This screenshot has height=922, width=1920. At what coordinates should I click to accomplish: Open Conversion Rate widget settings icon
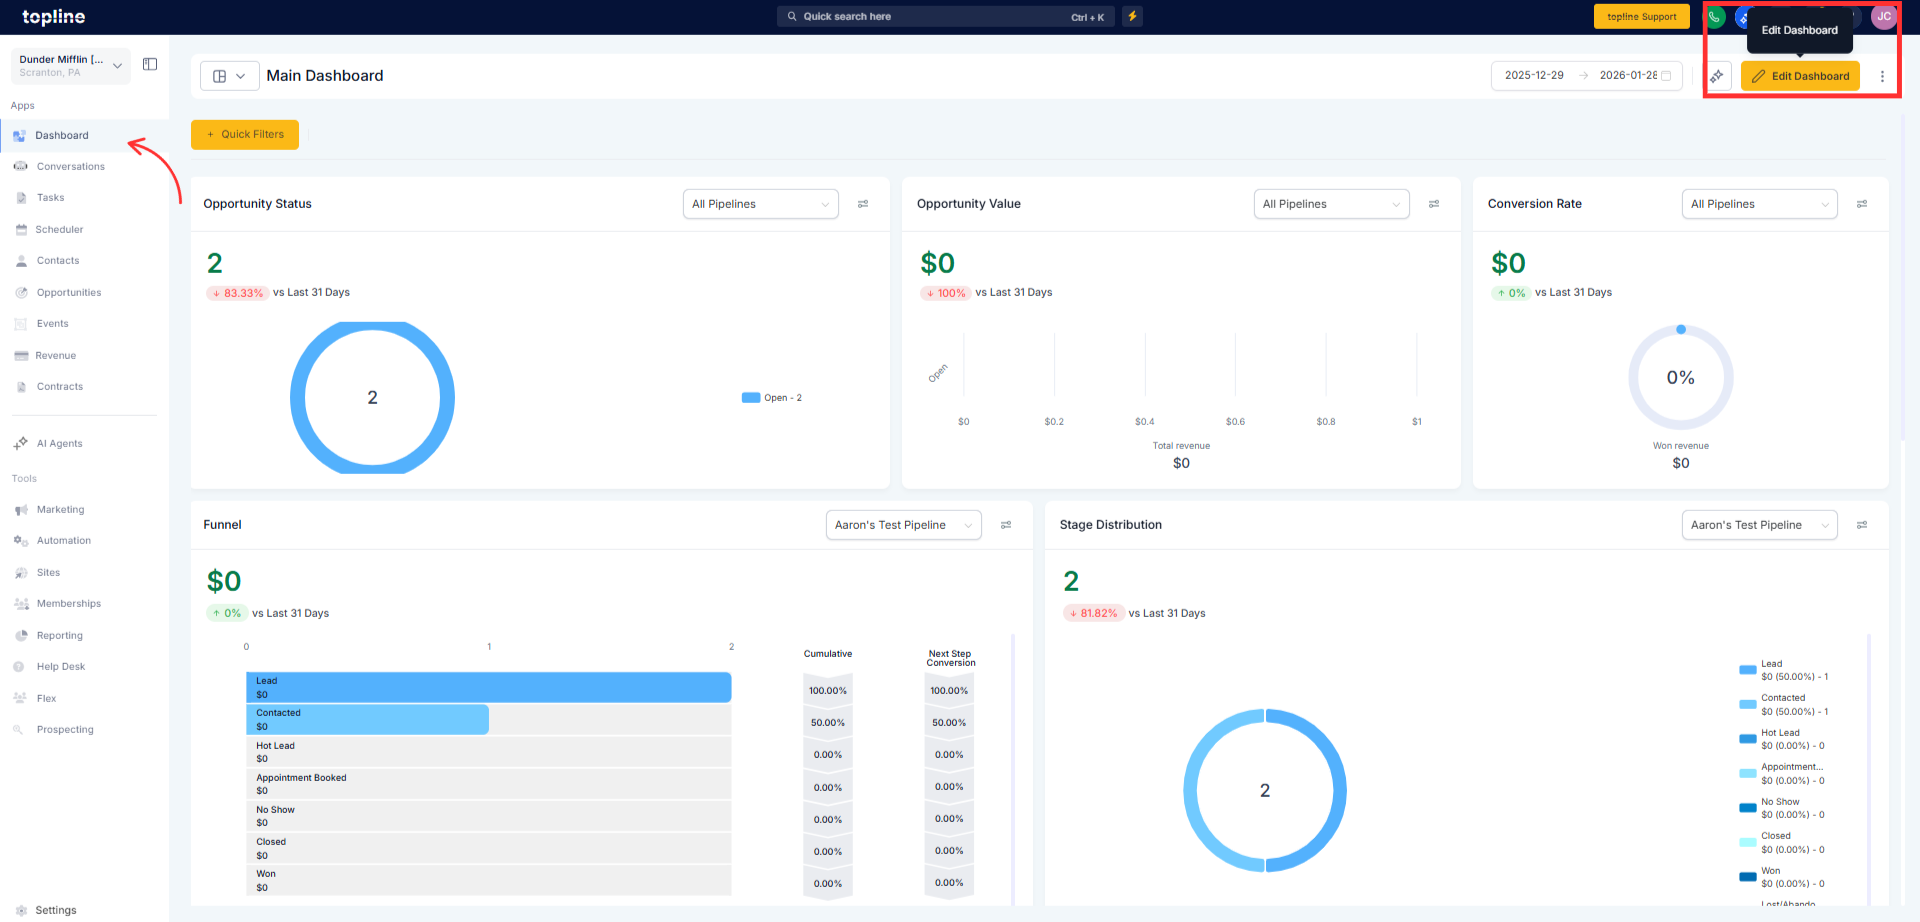pos(1862,204)
